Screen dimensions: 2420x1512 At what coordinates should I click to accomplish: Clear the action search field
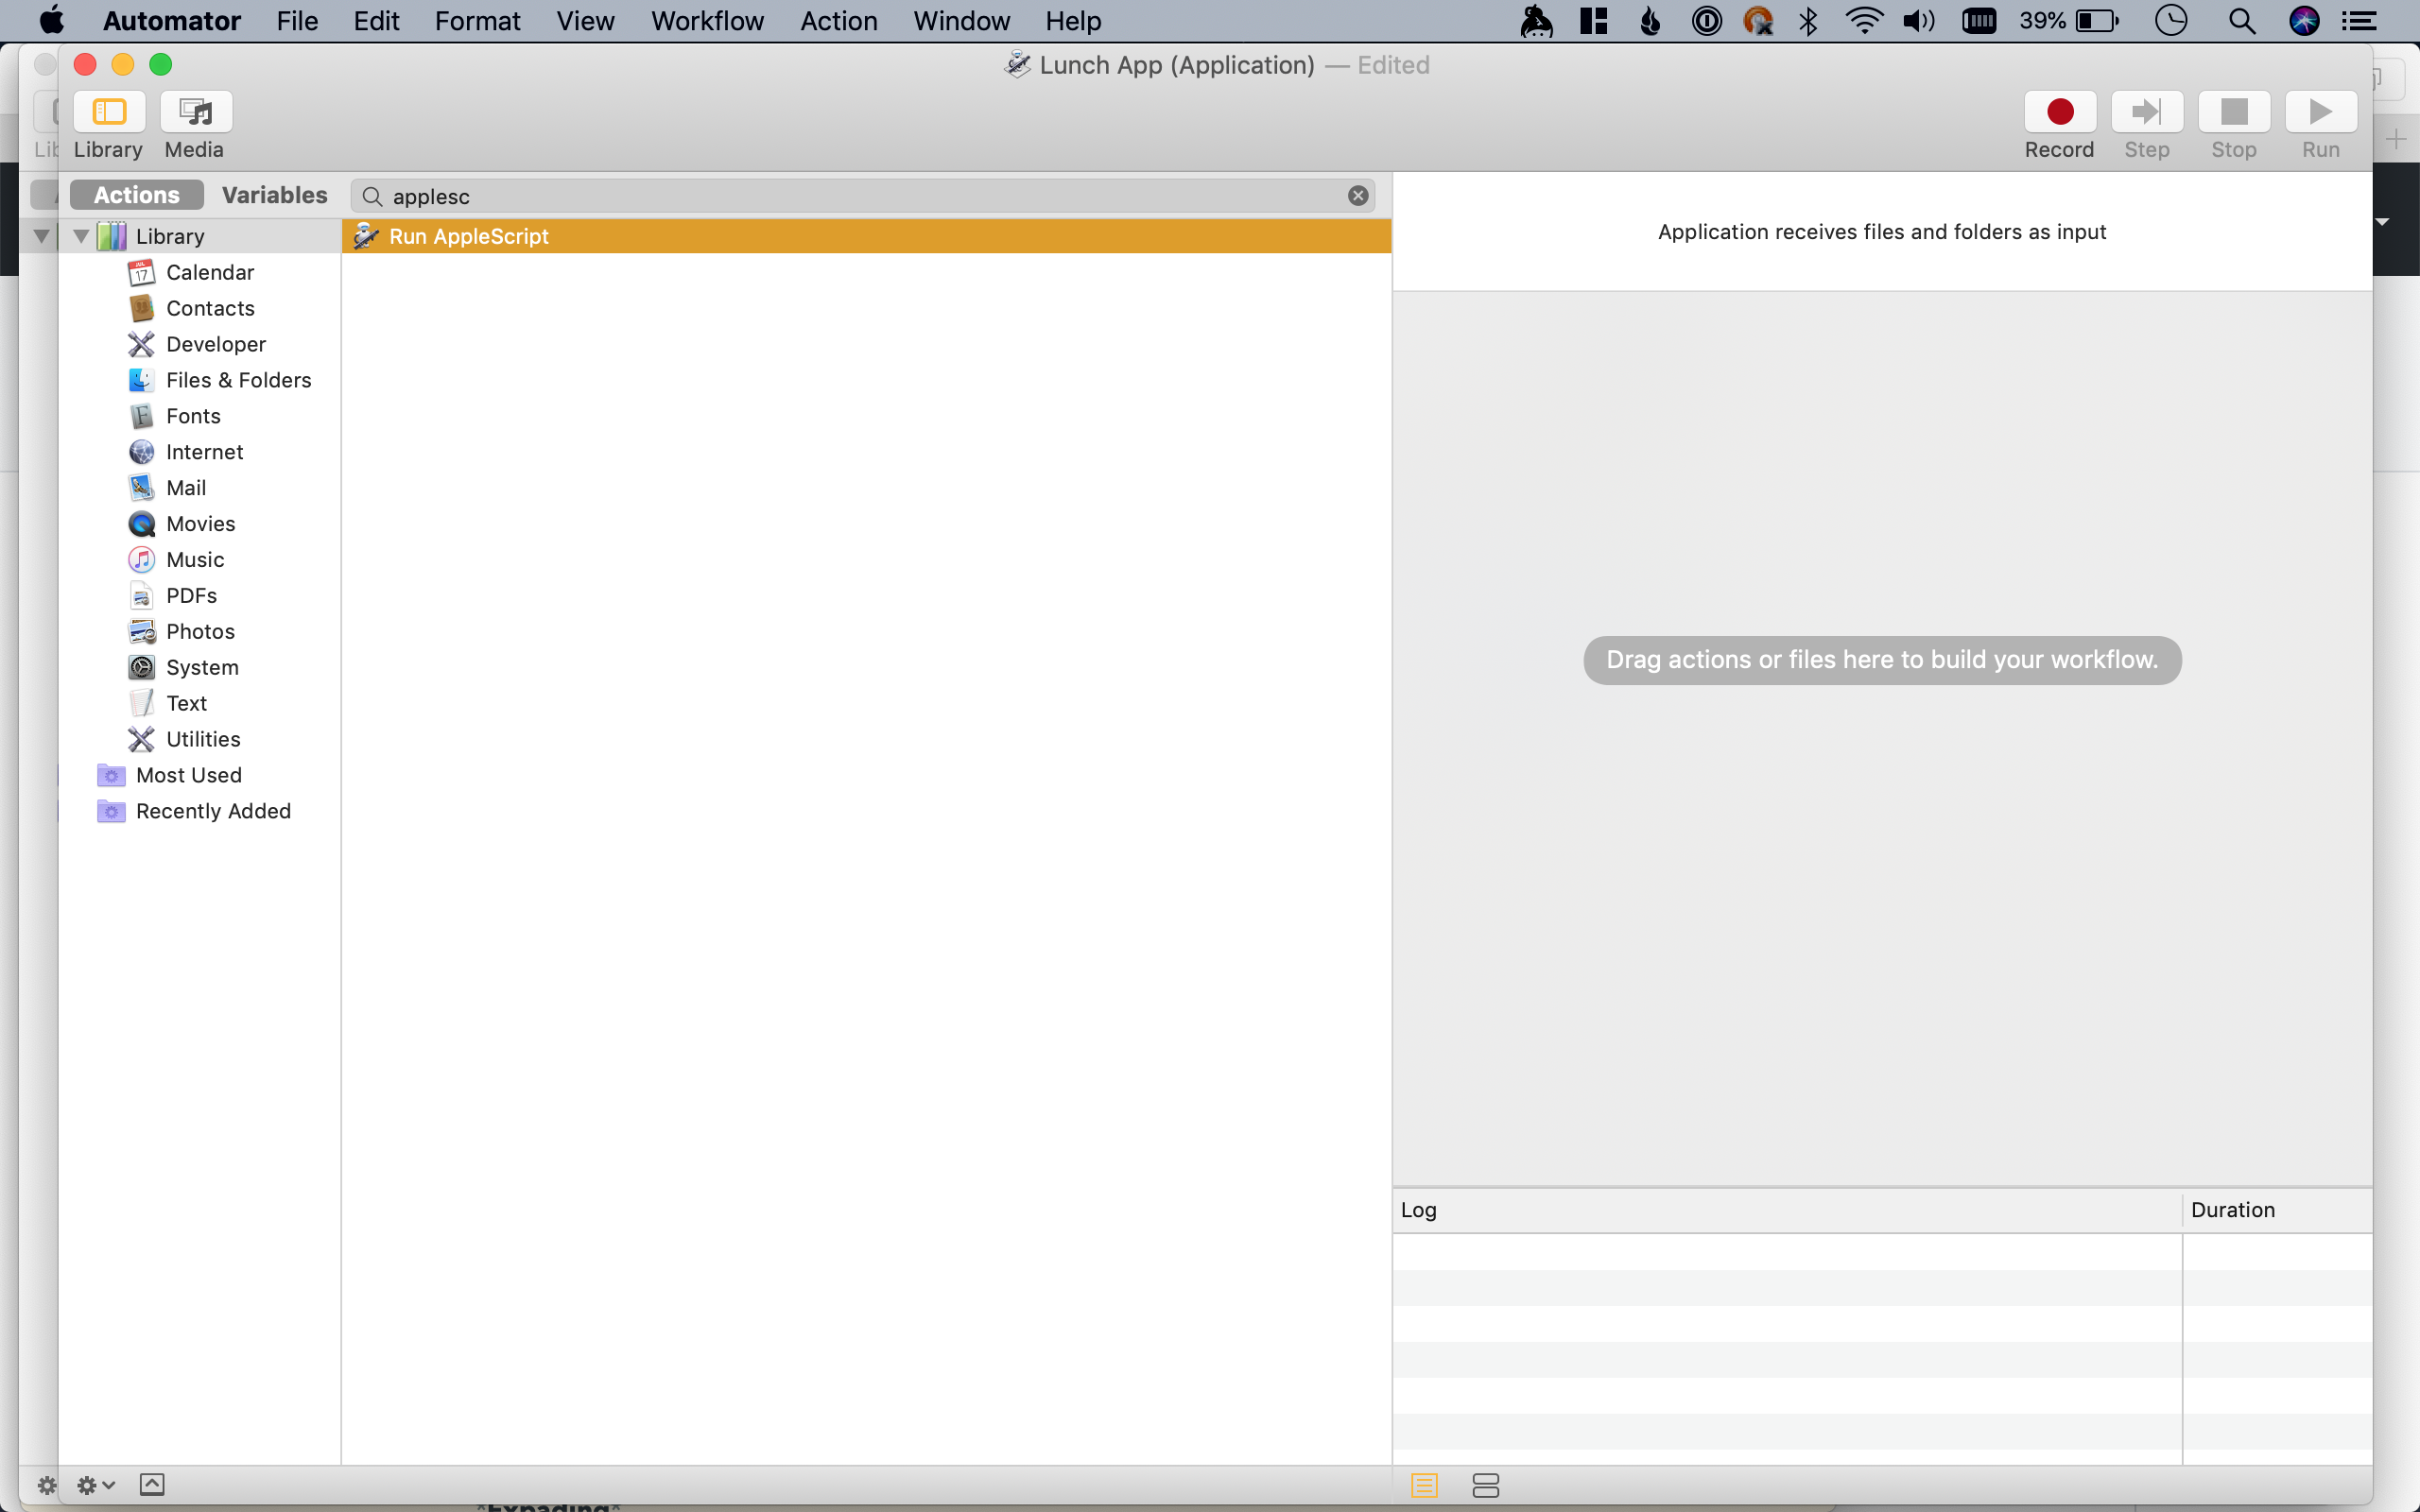(x=1357, y=196)
